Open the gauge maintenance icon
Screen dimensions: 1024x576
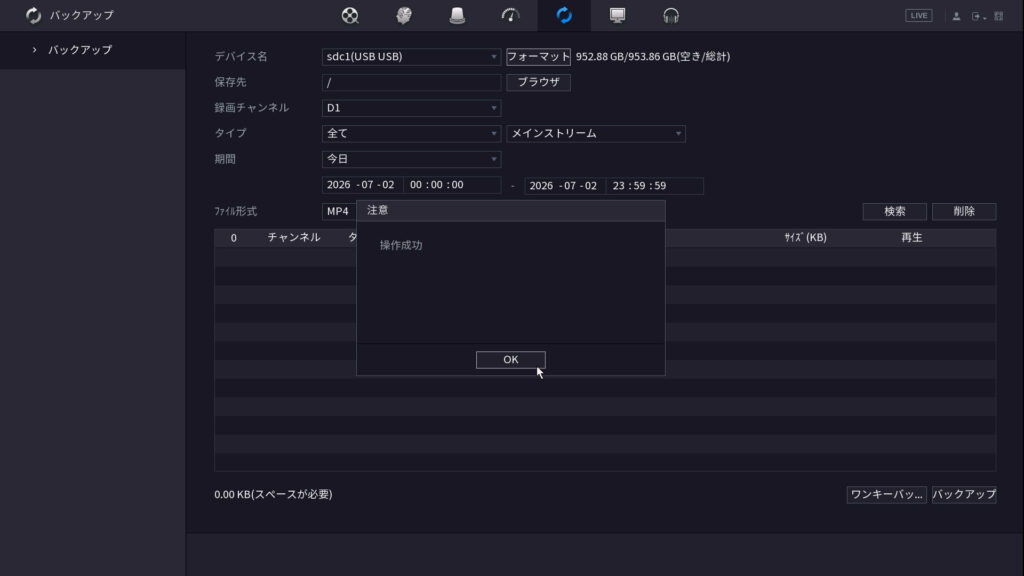click(510, 15)
